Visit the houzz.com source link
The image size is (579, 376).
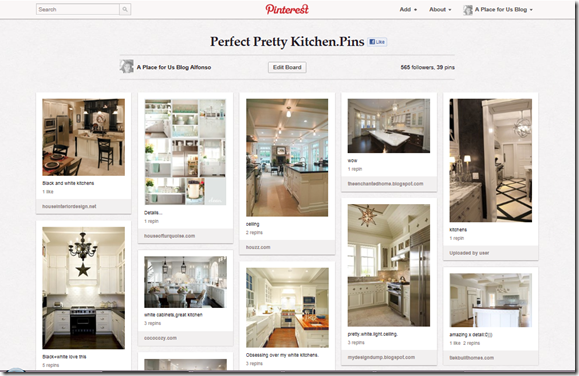pos(258,247)
